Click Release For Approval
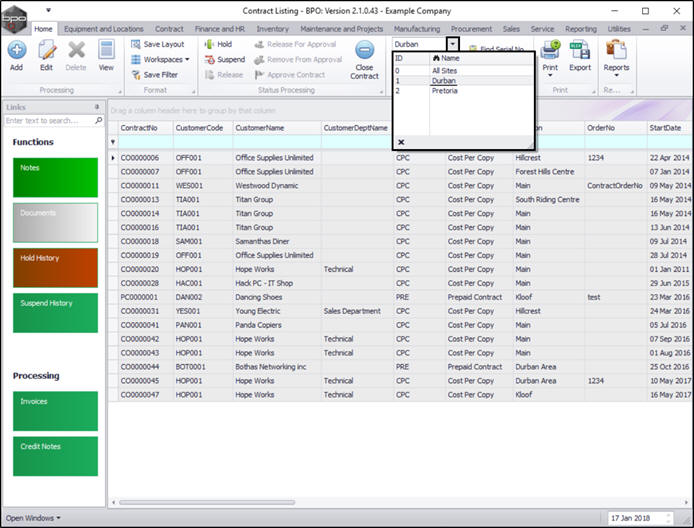The height and width of the screenshot is (528, 694). [295, 44]
